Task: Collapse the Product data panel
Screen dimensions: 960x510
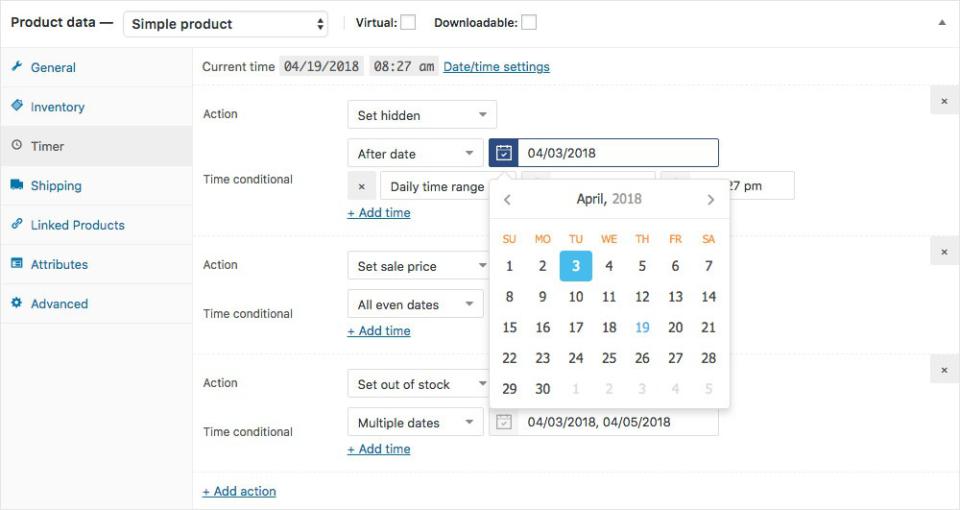Action: pyautogui.click(x=941, y=22)
